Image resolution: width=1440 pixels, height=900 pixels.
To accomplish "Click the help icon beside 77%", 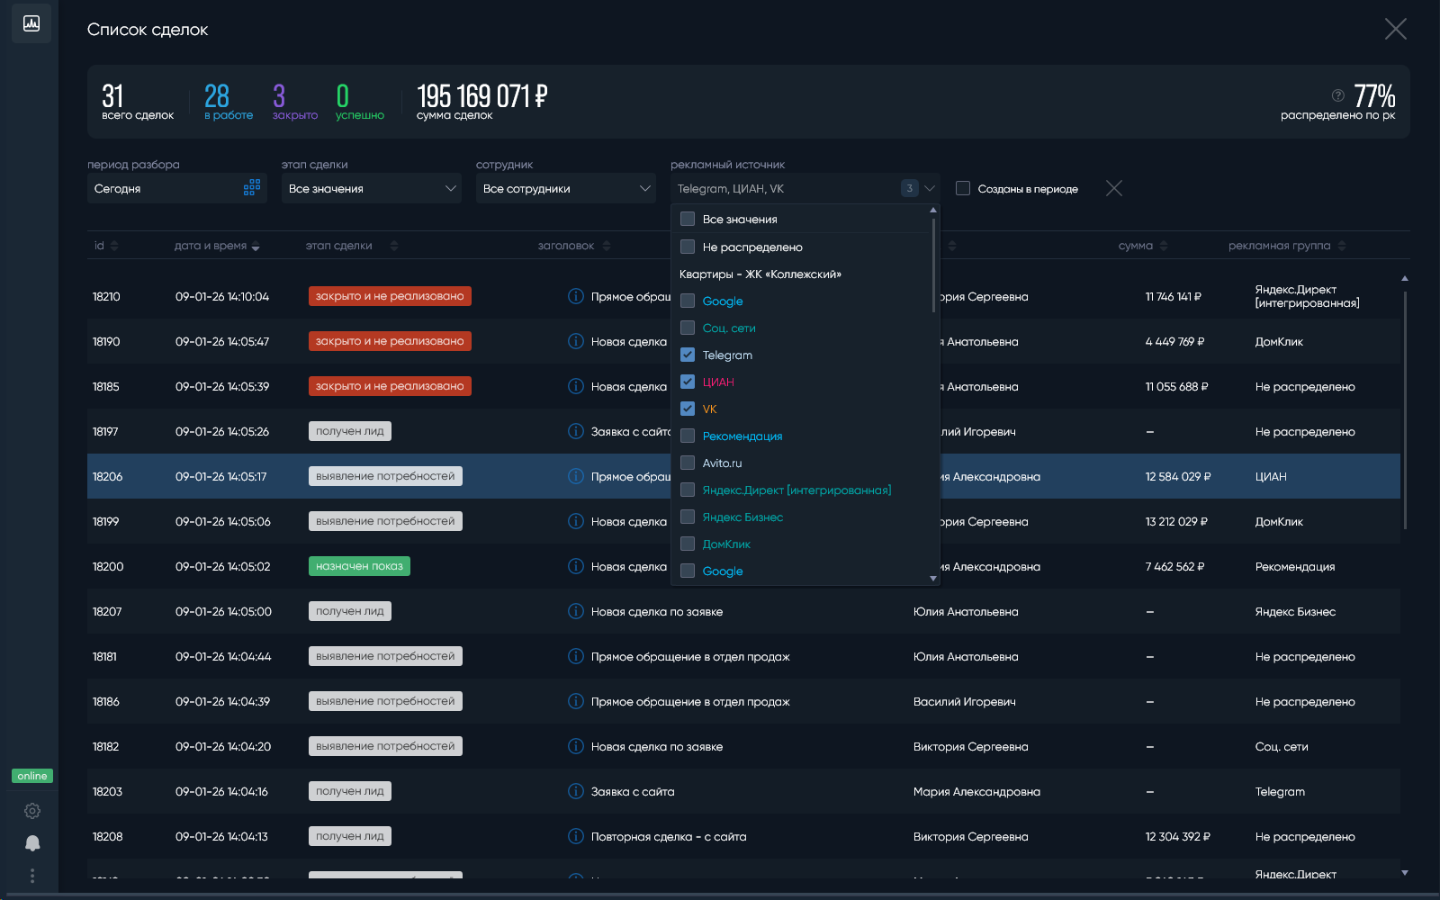I will tap(1338, 95).
